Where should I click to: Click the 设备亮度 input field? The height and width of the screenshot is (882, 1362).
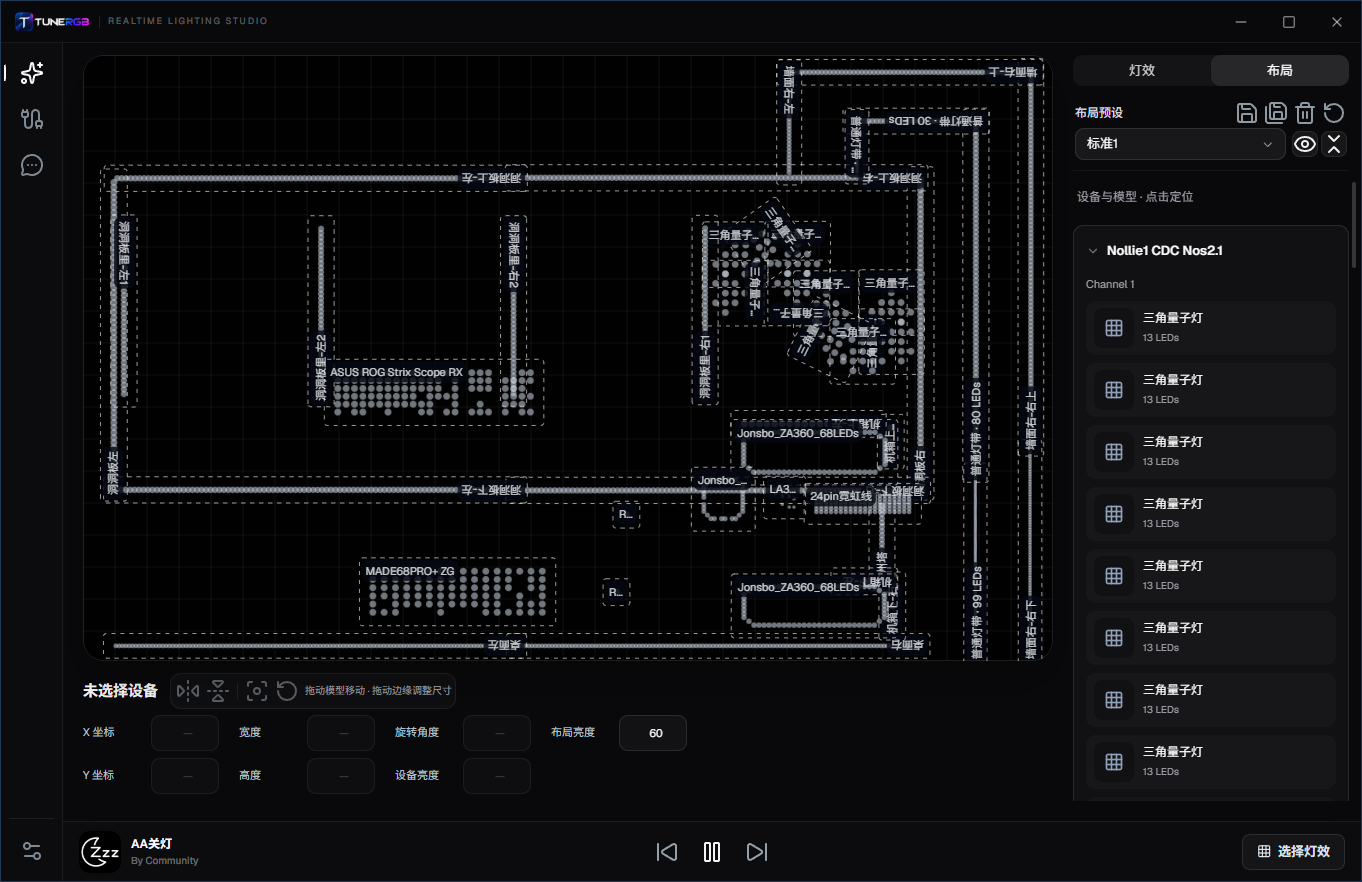497,776
